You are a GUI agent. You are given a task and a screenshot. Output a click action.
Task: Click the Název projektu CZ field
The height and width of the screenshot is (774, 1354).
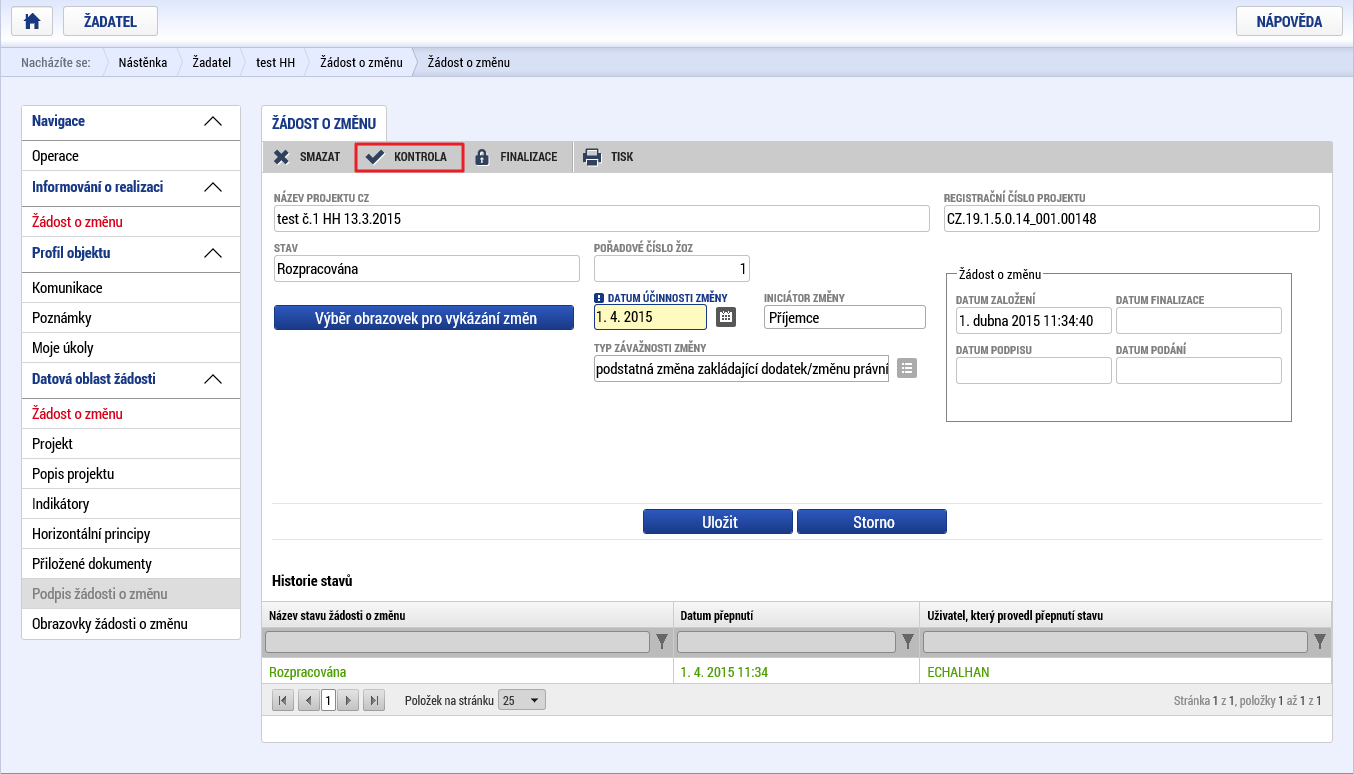602,218
